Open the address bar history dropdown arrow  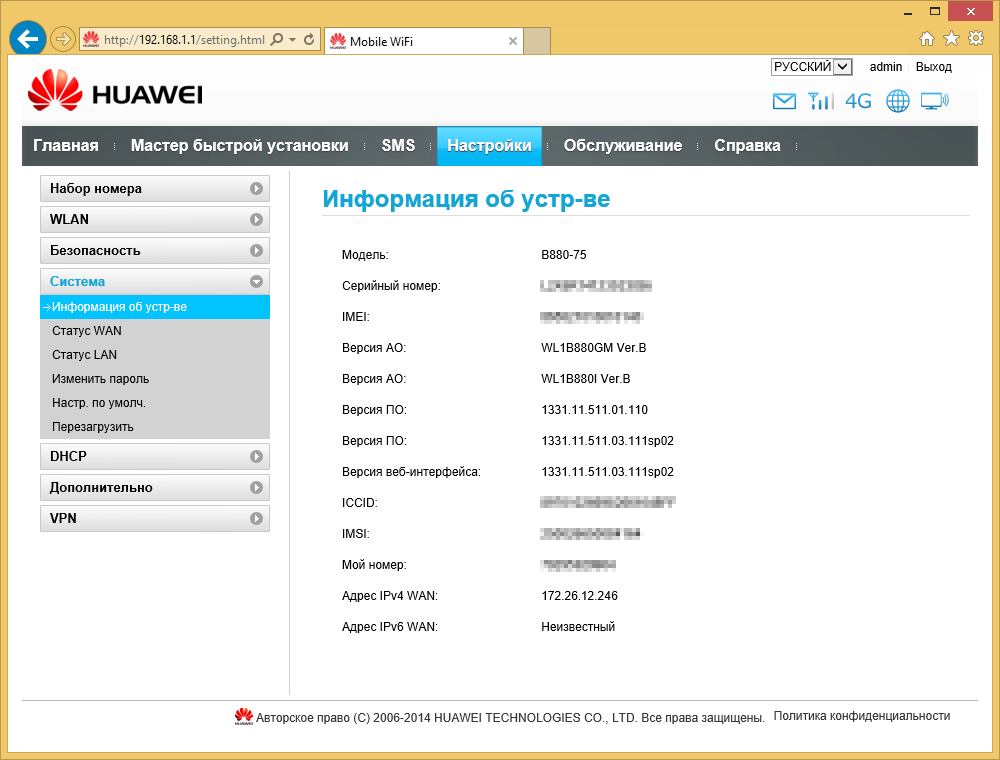pyautogui.click(x=293, y=40)
